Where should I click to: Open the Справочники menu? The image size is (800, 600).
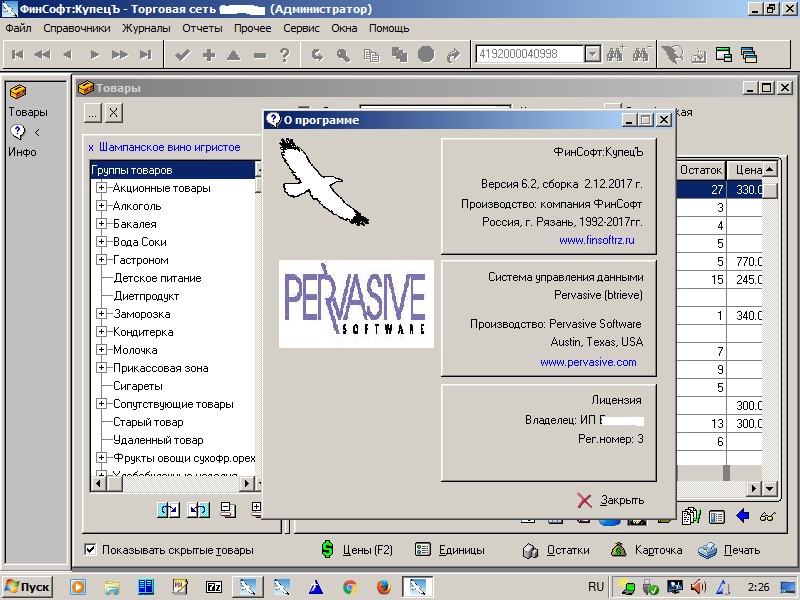pos(77,28)
